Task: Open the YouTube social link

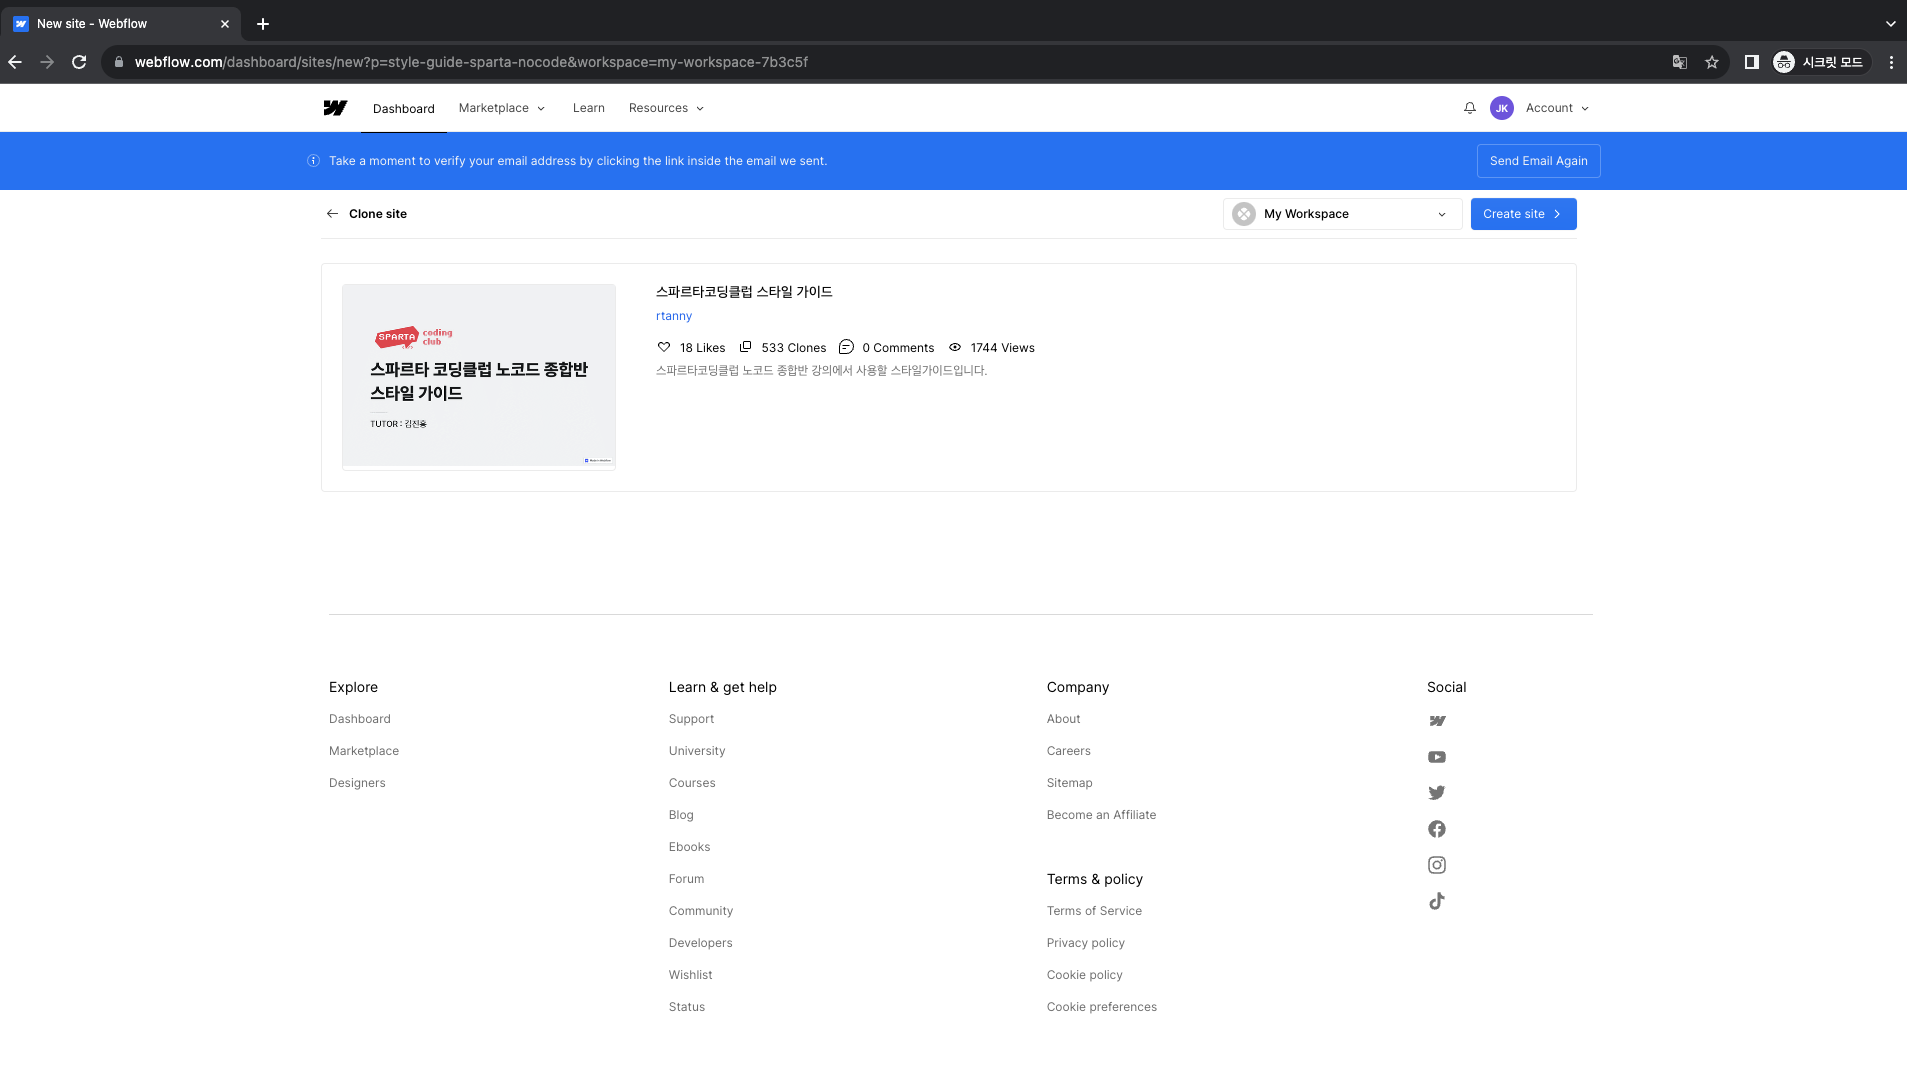Action: click(1437, 757)
